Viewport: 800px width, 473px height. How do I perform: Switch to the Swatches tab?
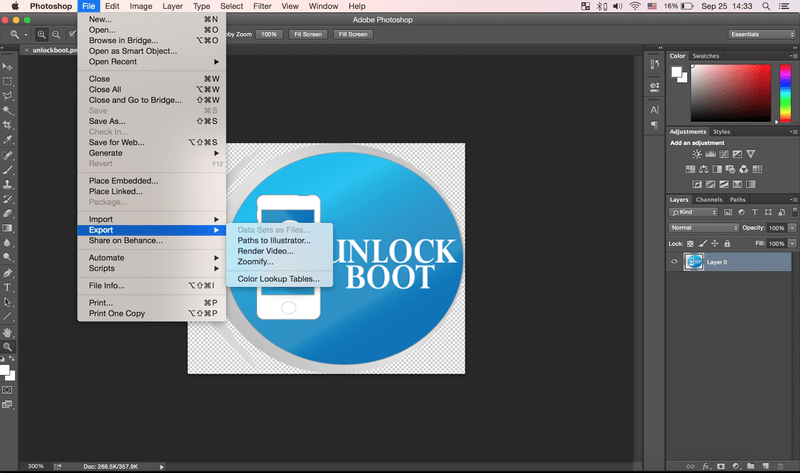[706, 56]
